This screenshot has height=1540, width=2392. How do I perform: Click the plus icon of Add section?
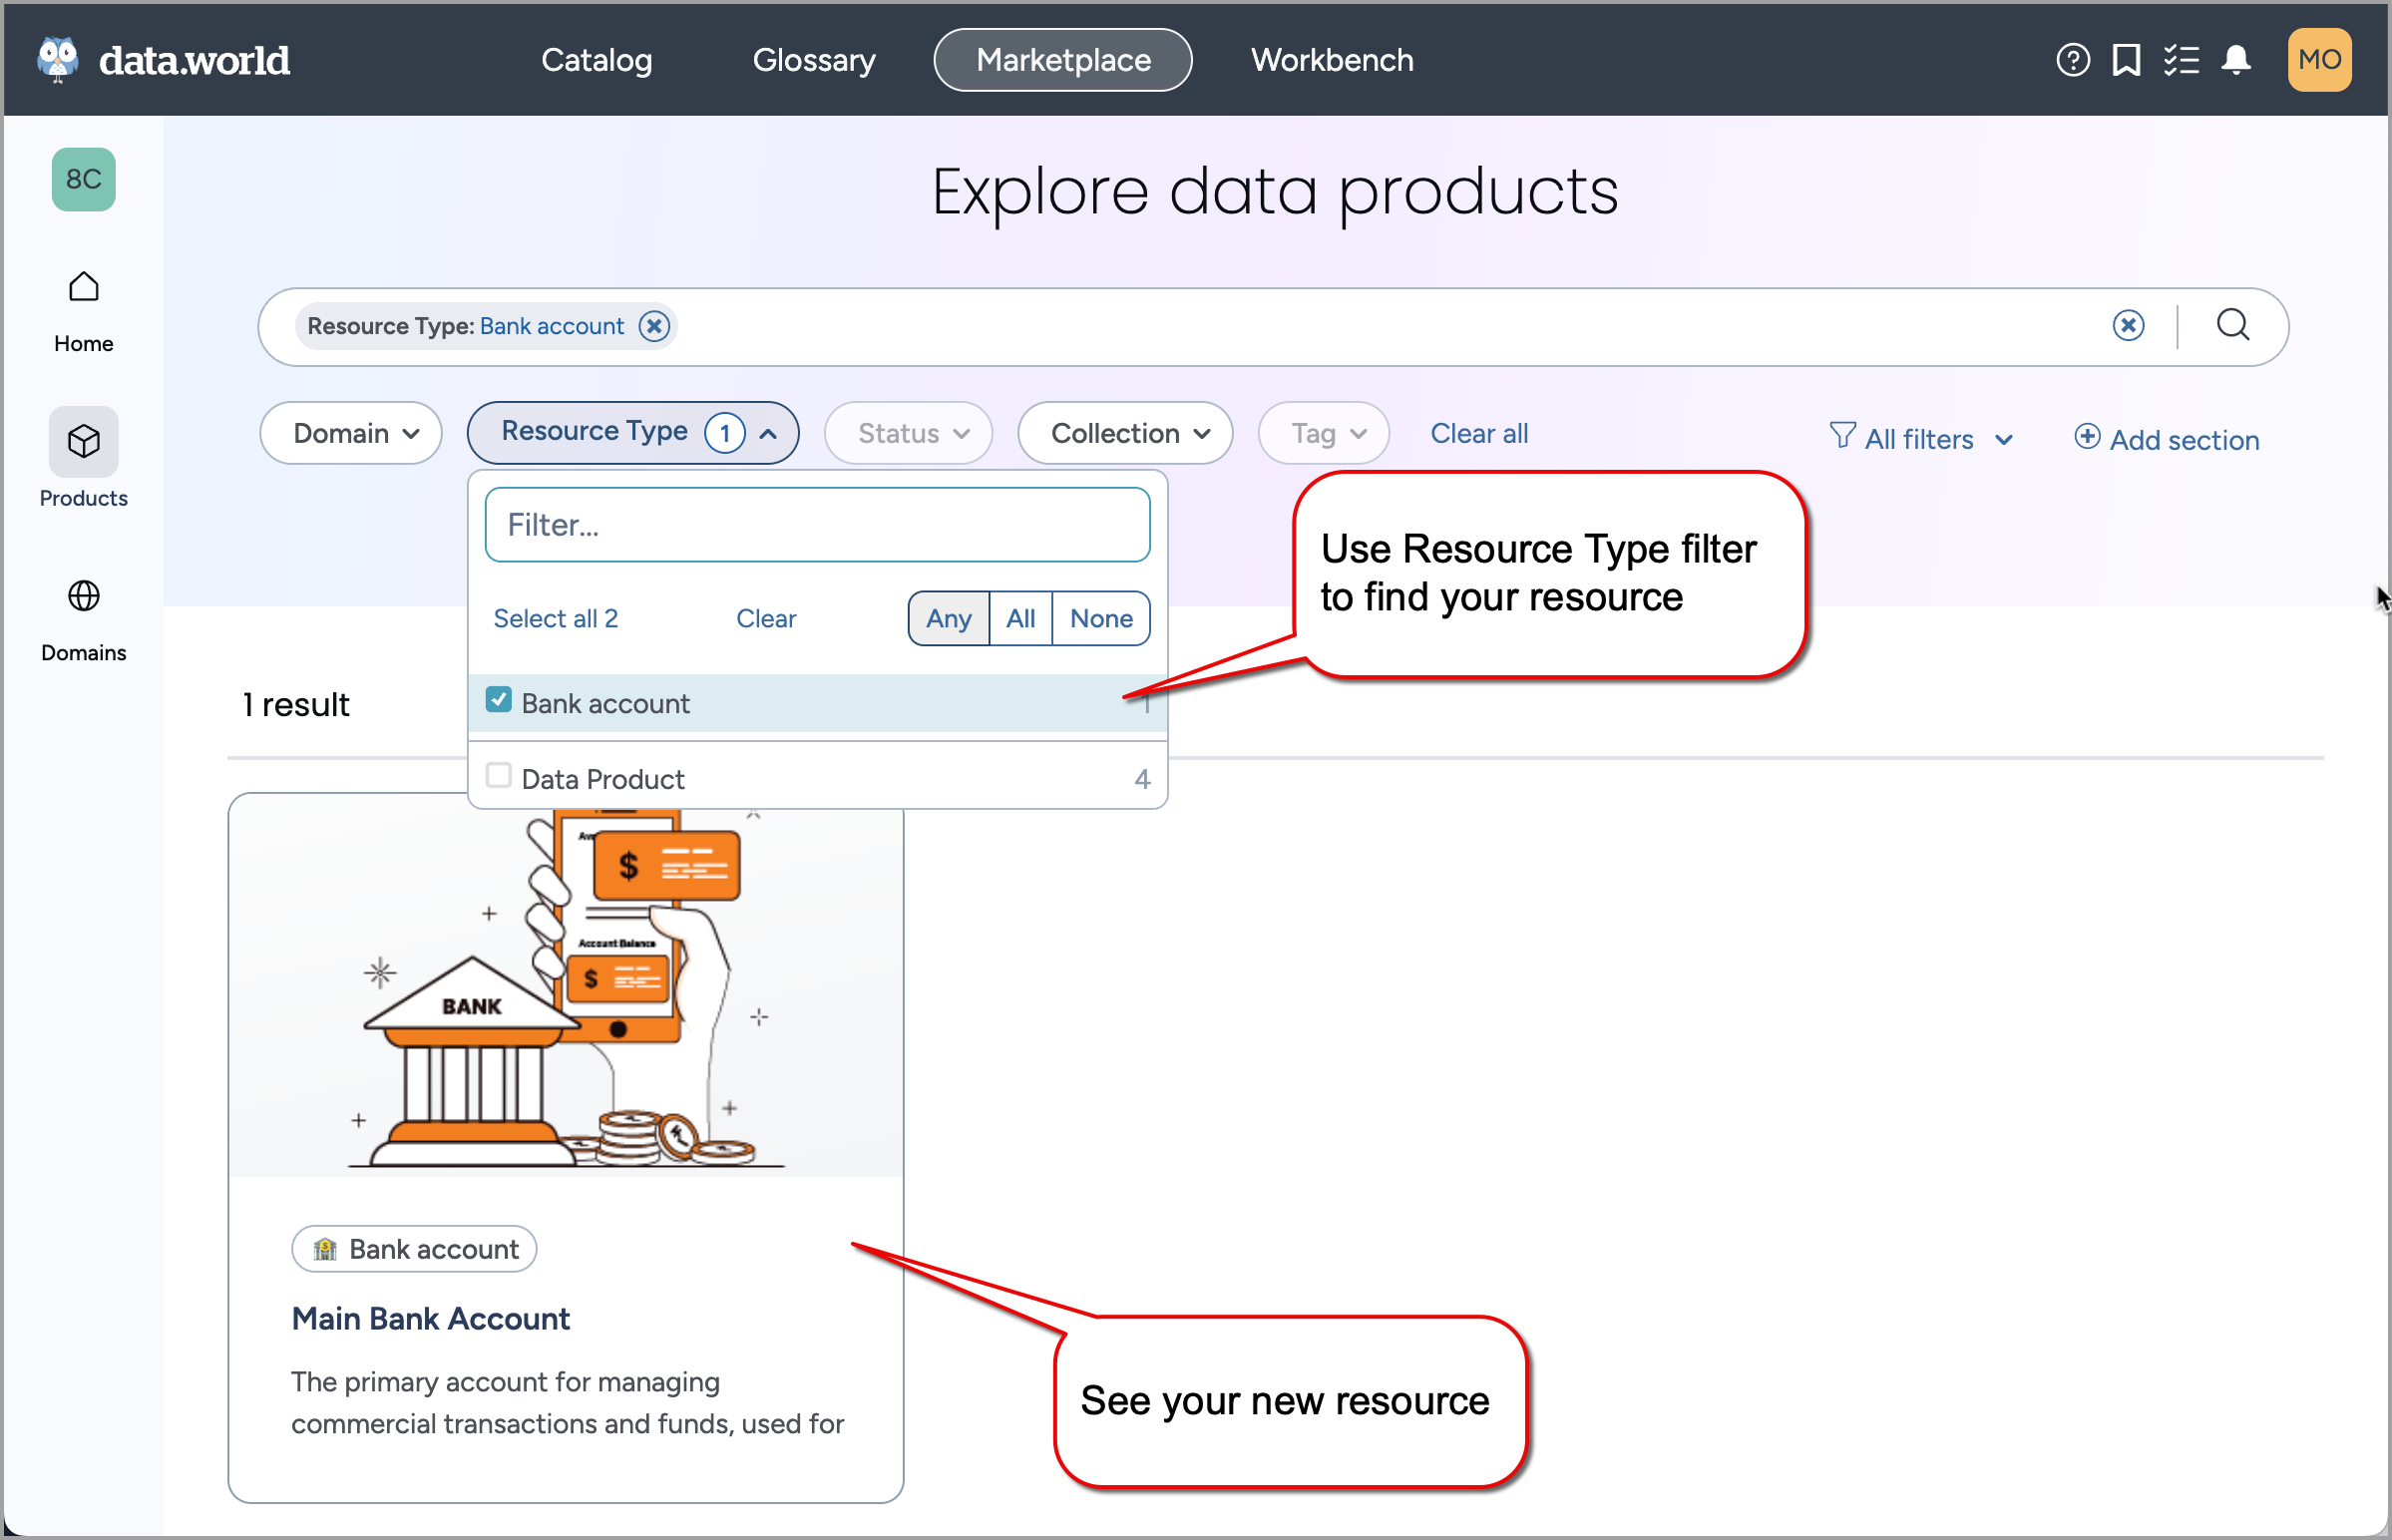pos(2086,437)
